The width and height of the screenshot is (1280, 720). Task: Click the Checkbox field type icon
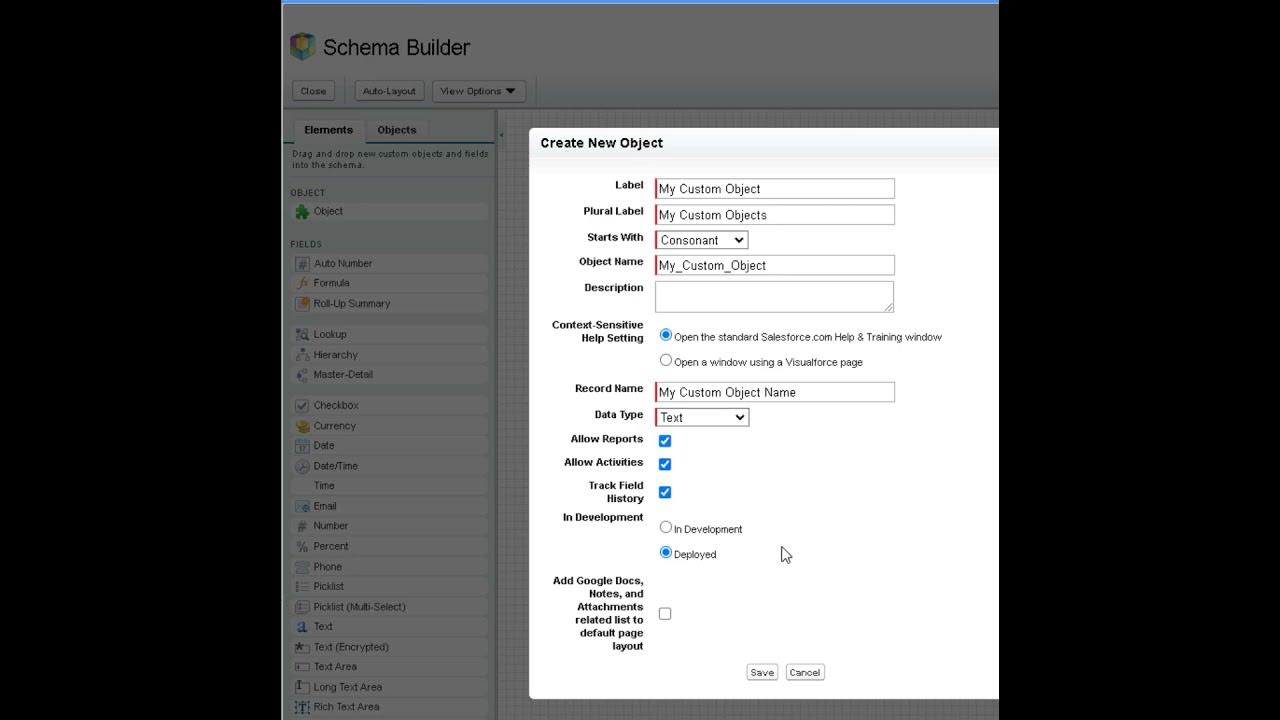302,406
